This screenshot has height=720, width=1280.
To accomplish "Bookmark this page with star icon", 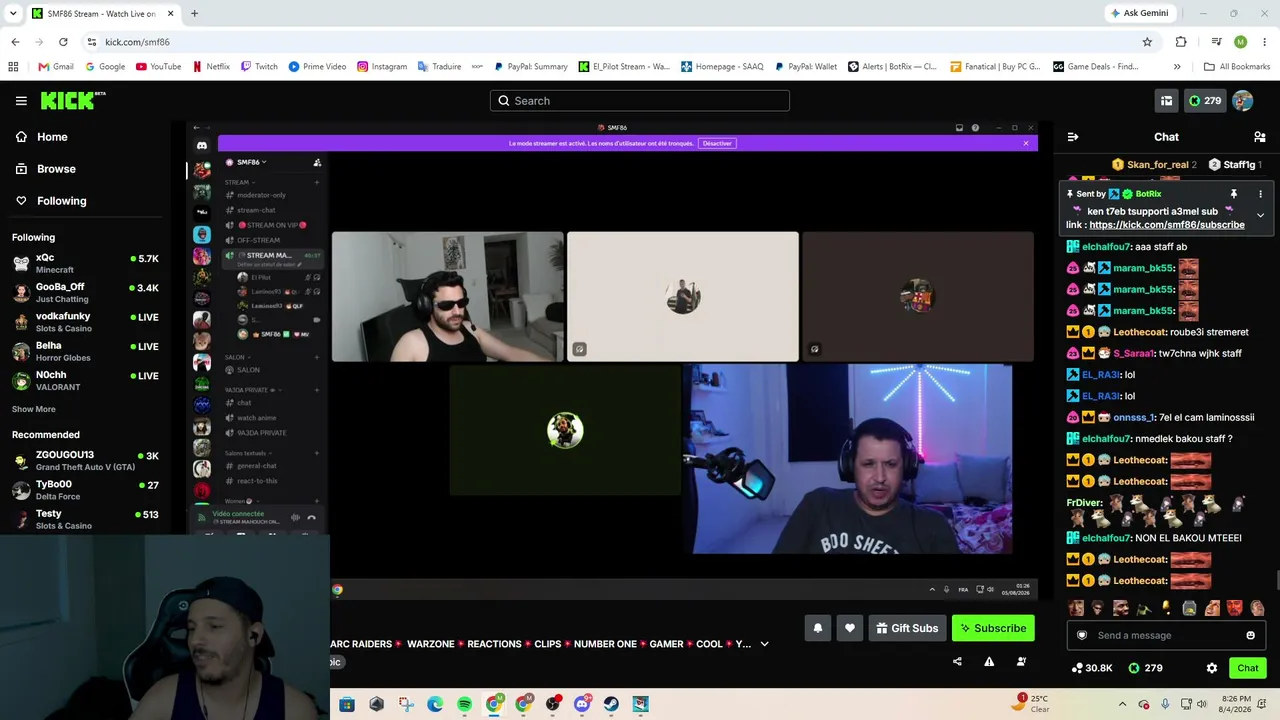I will tap(1147, 42).
